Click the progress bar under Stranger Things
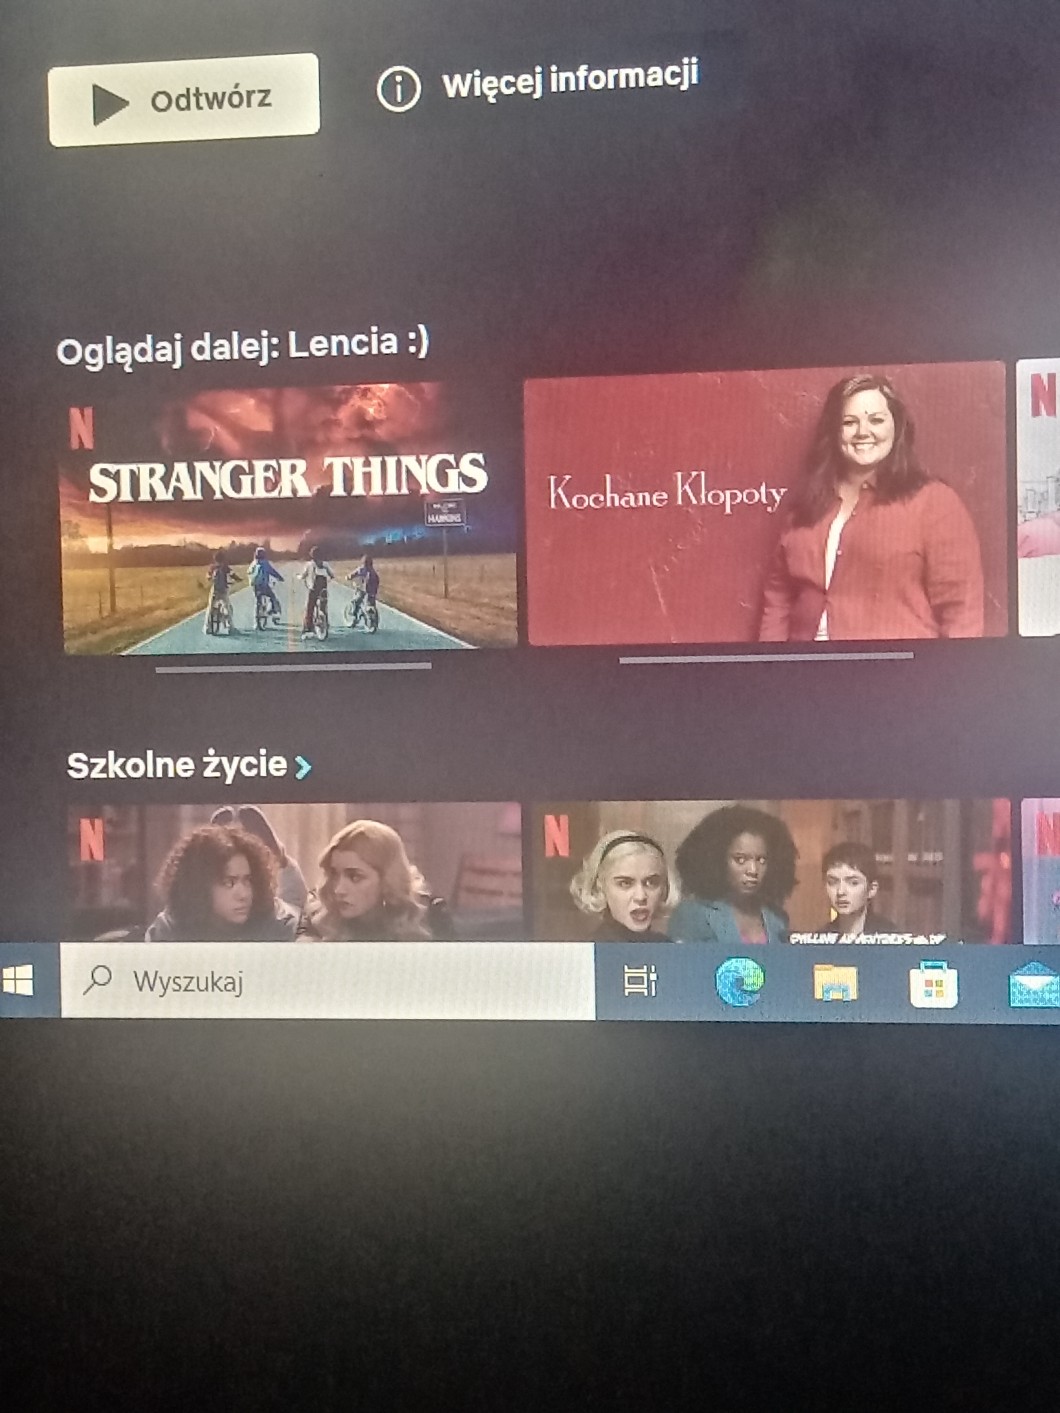Viewport: 1060px width, 1413px height. (293, 667)
